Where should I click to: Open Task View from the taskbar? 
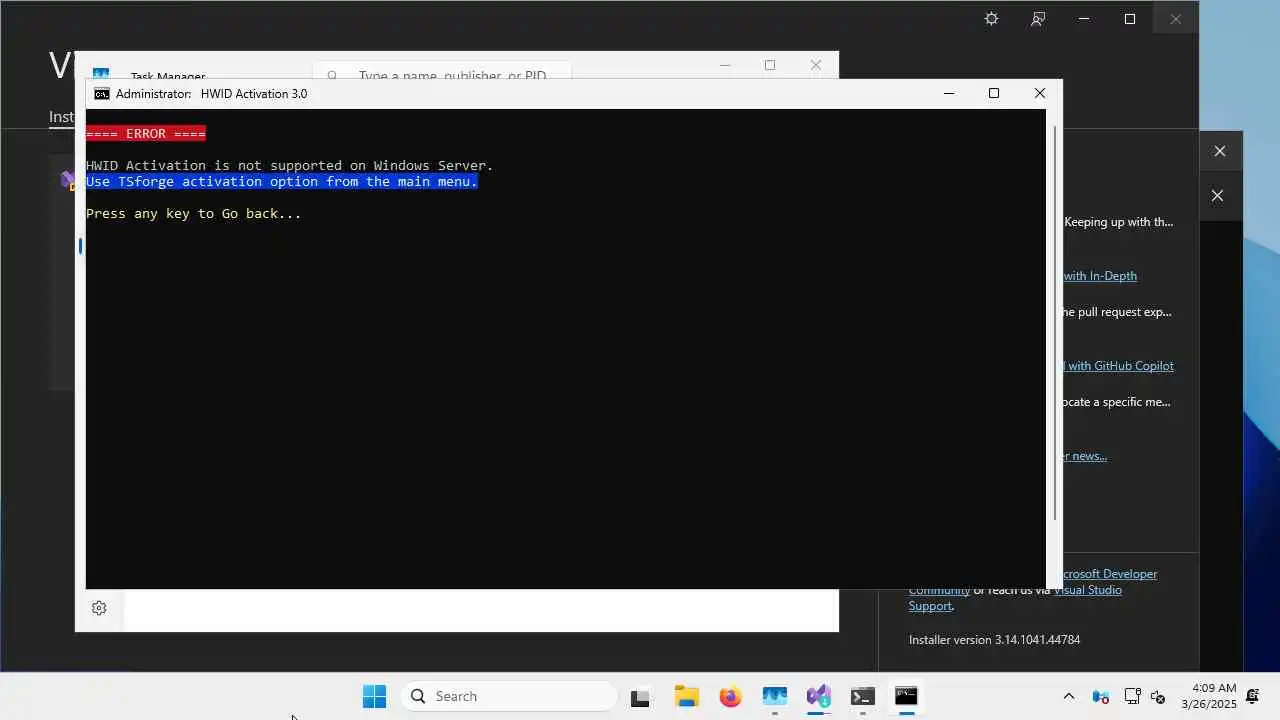click(x=640, y=697)
